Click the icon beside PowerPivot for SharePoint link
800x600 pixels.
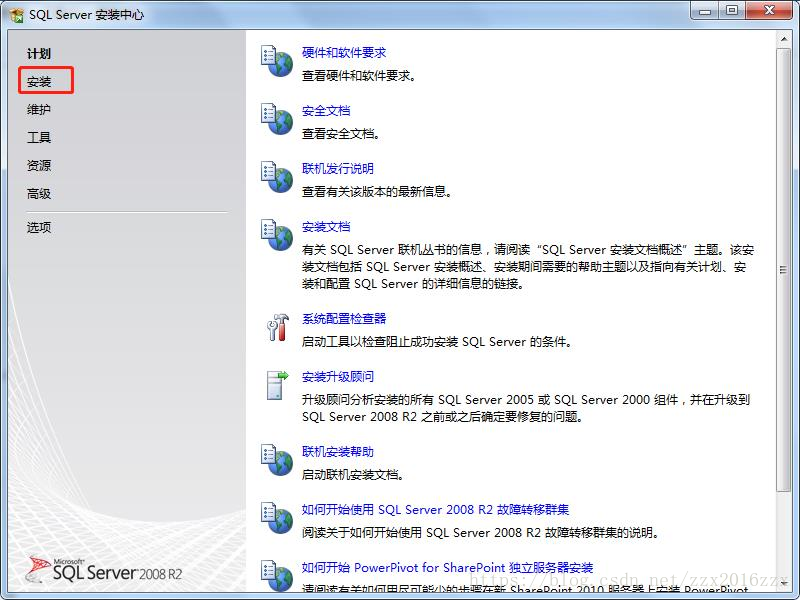click(x=277, y=576)
